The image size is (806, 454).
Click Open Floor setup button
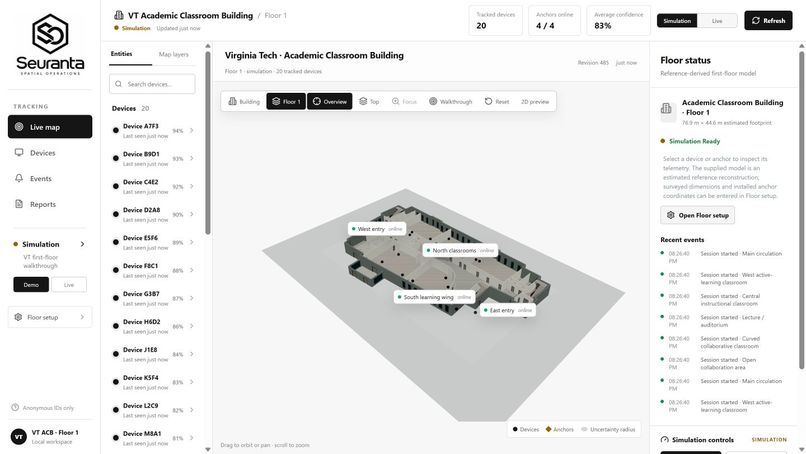tap(698, 215)
